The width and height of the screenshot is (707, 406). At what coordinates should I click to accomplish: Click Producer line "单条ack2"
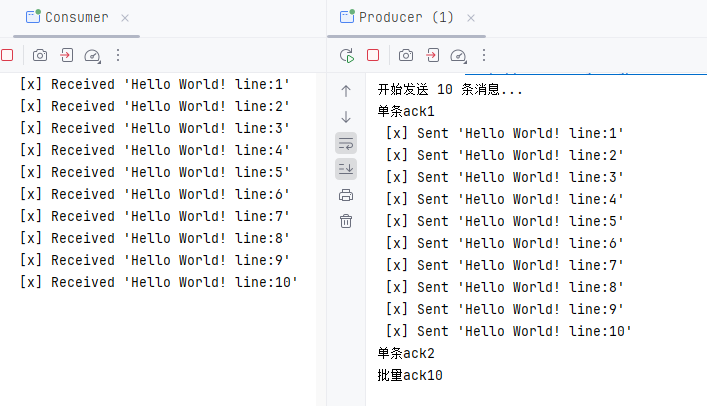point(406,353)
